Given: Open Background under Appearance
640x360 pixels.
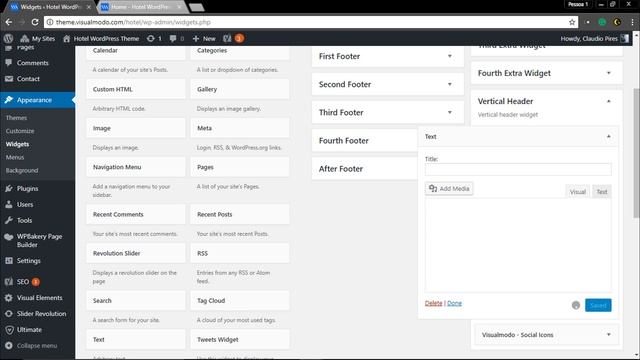Looking at the screenshot, I should tap(22, 170).
